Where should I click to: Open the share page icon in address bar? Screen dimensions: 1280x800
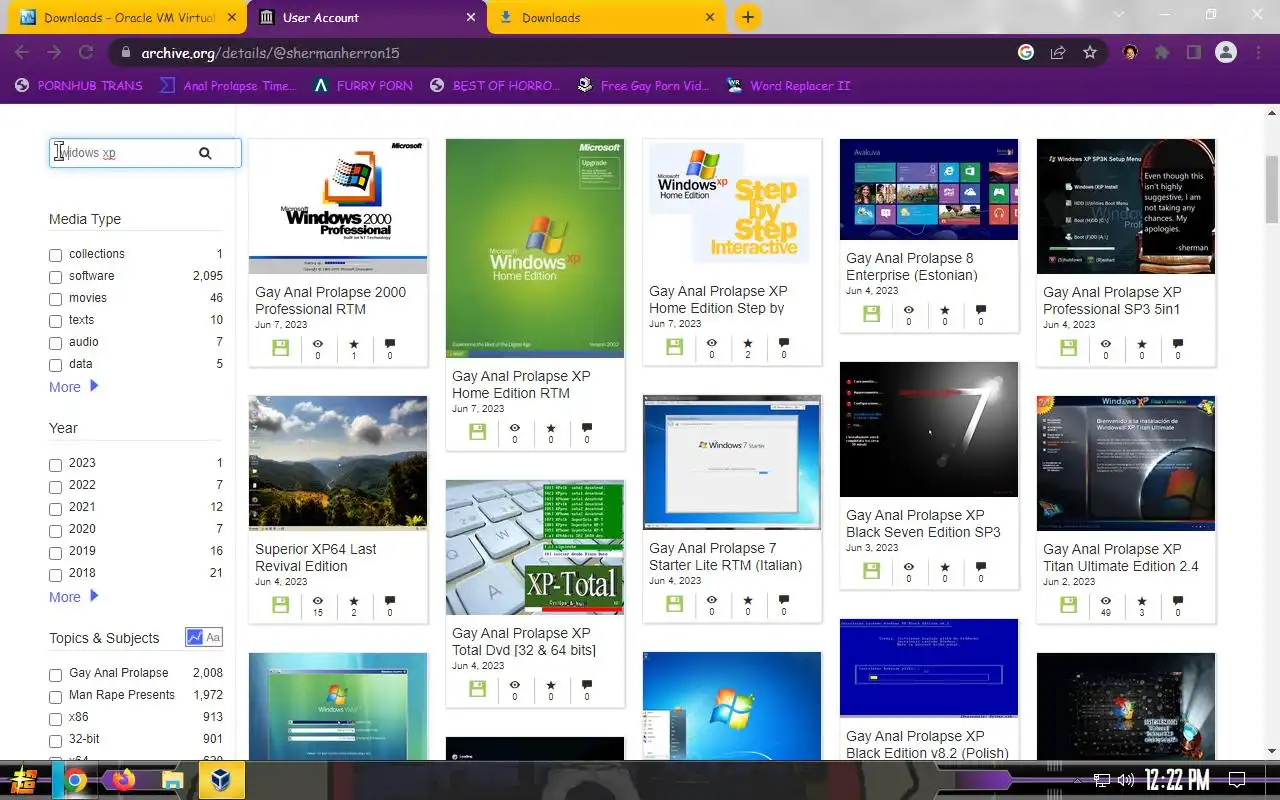(x=1058, y=53)
